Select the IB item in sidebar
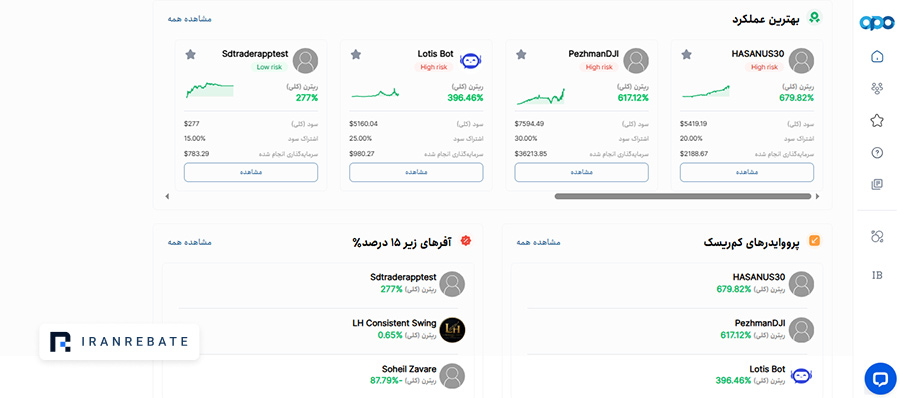 (876, 275)
